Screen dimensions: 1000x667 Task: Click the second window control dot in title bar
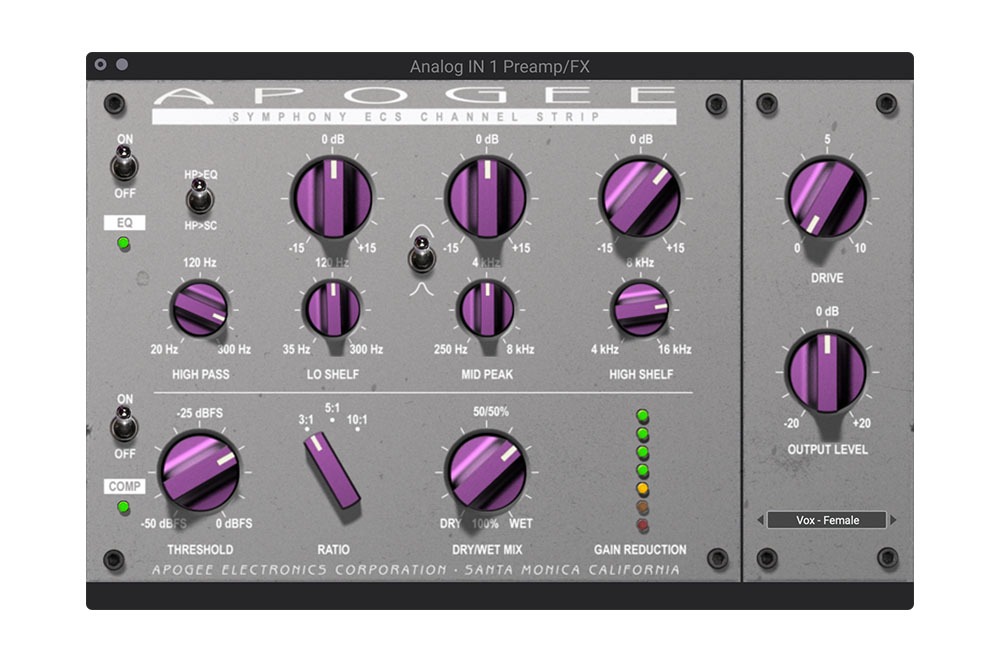tap(122, 64)
